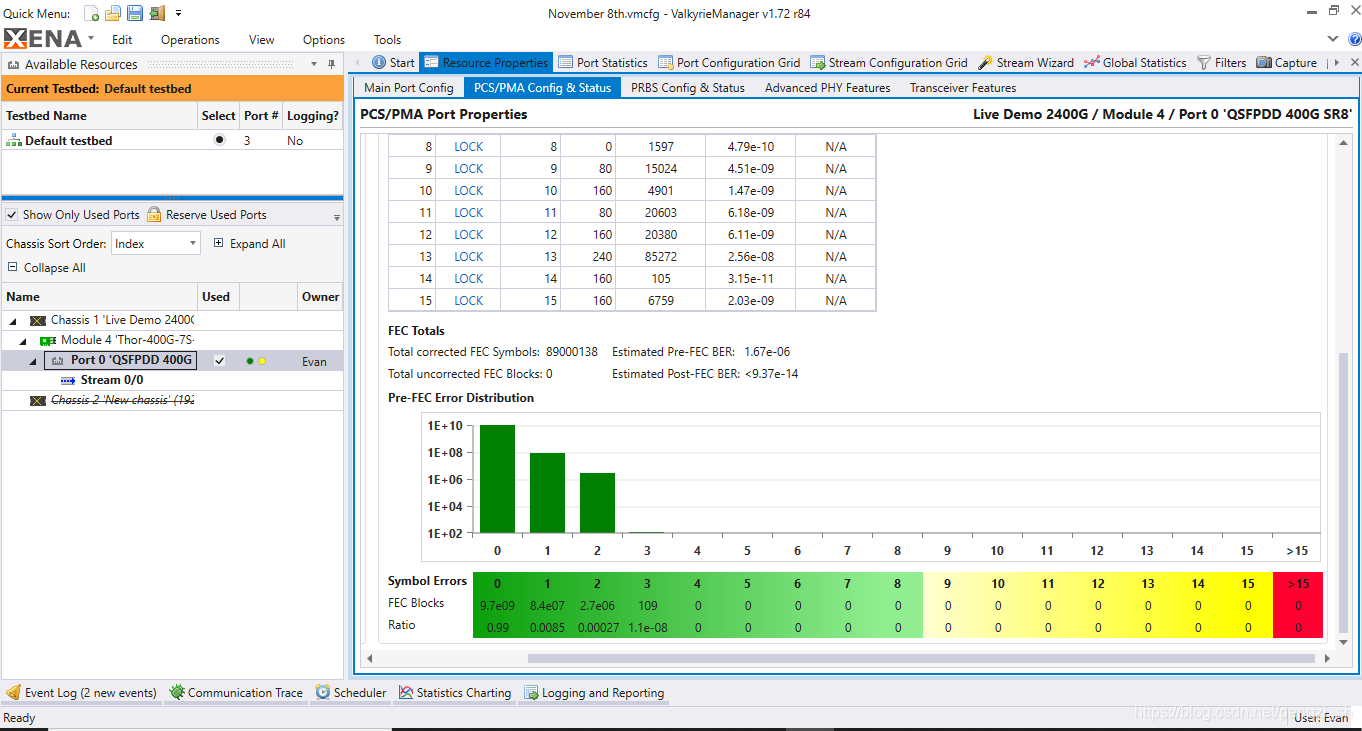Image resolution: width=1362 pixels, height=731 pixels.
Task: Open the Filters funnel tab
Action: point(1222,62)
